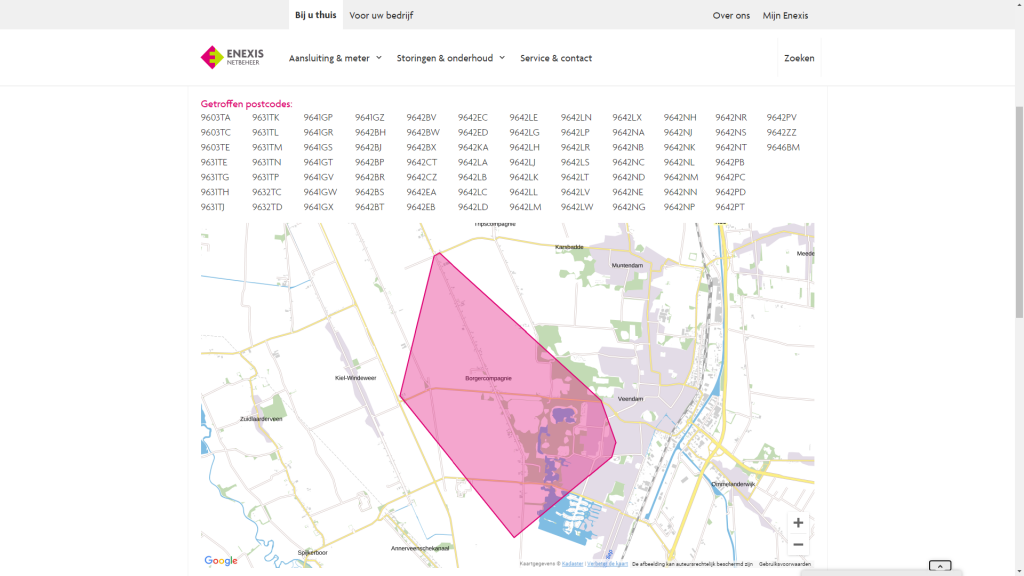Zoom in on the map

point(797,522)
